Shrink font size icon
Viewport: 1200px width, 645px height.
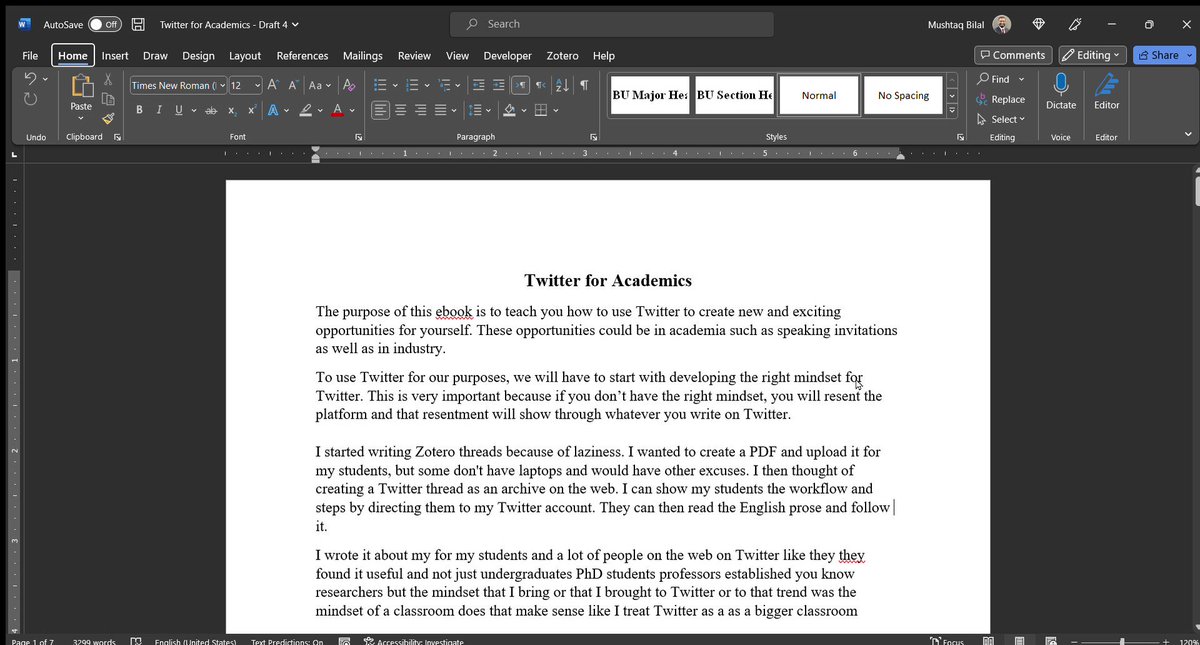click(293, 86)
